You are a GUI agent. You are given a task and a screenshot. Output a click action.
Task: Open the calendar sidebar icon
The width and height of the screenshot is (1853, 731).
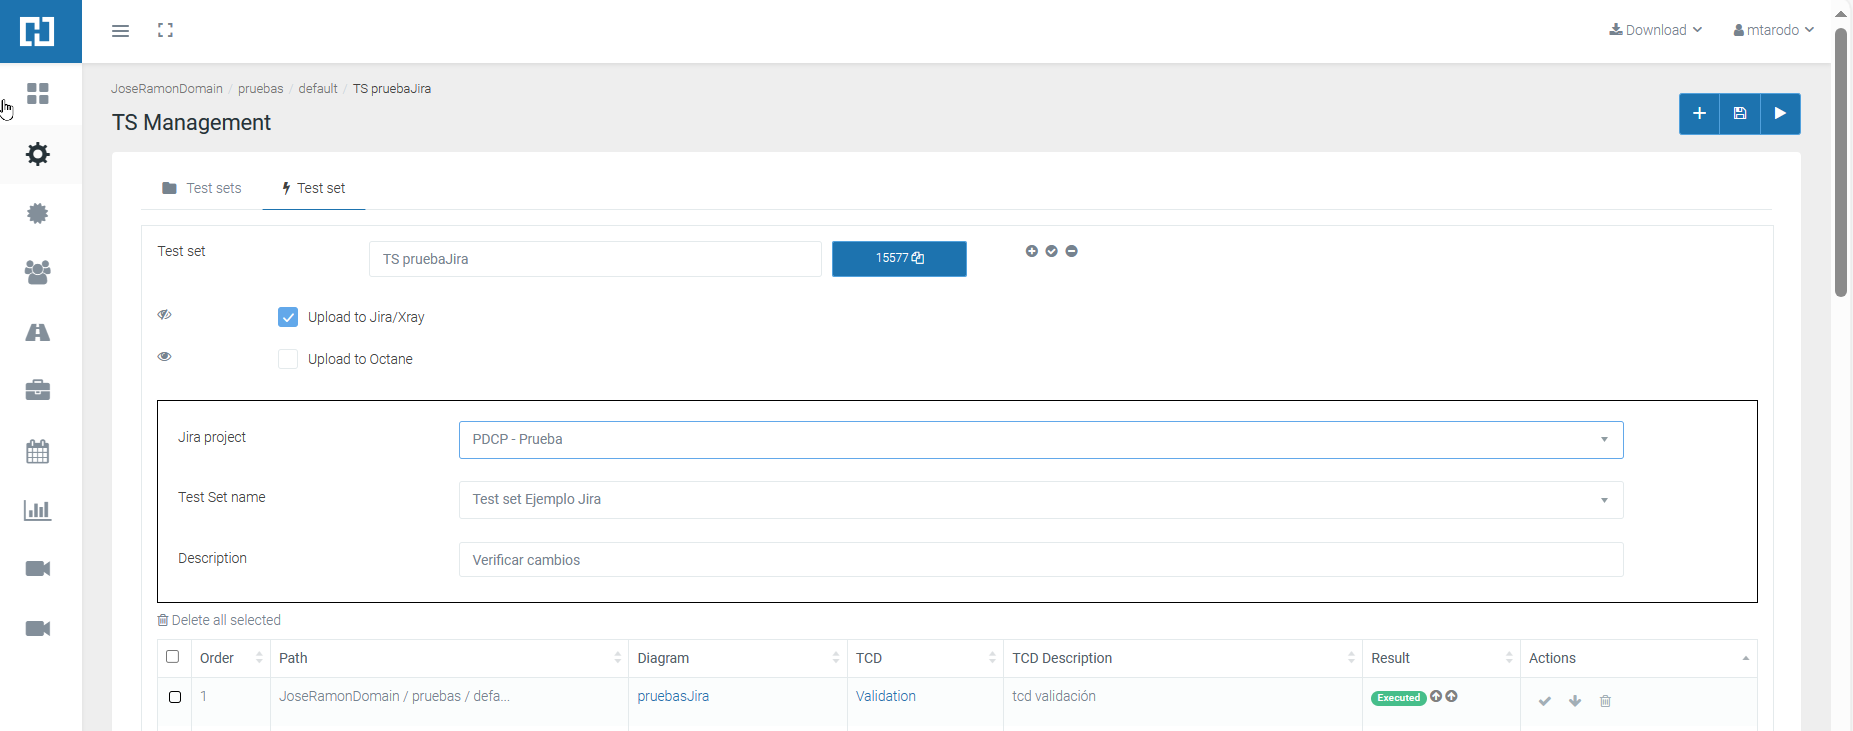pos(38,451)
